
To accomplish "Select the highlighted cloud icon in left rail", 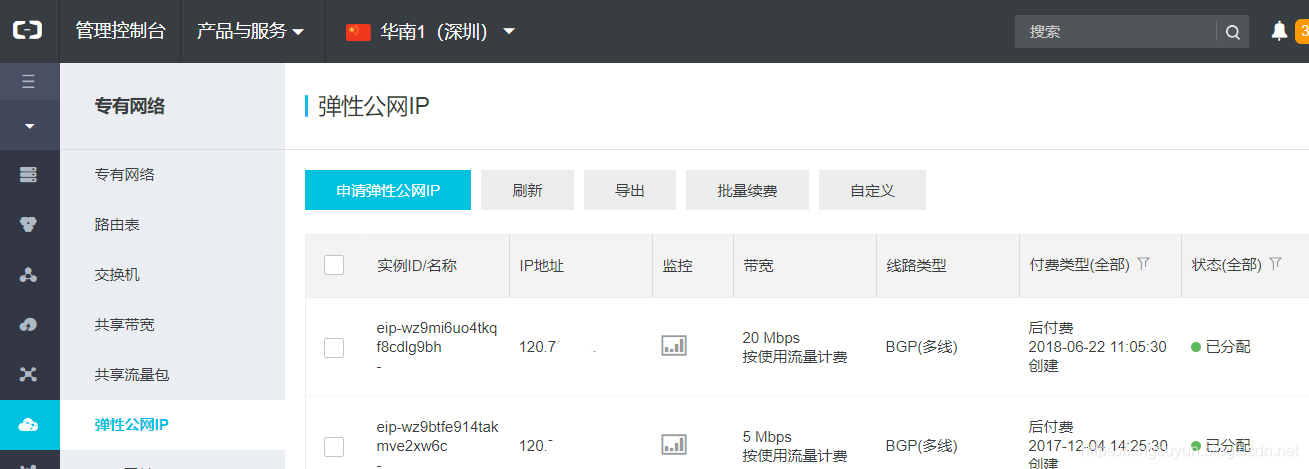I will point(28,425).
